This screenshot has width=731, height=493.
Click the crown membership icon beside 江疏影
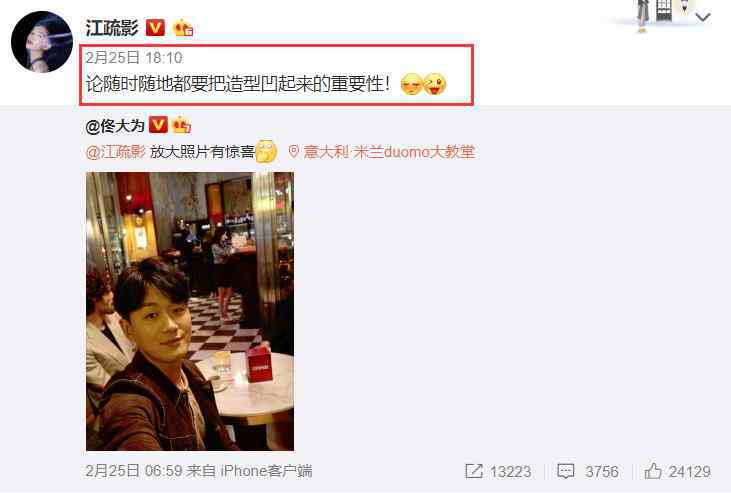tap(182, 28)
